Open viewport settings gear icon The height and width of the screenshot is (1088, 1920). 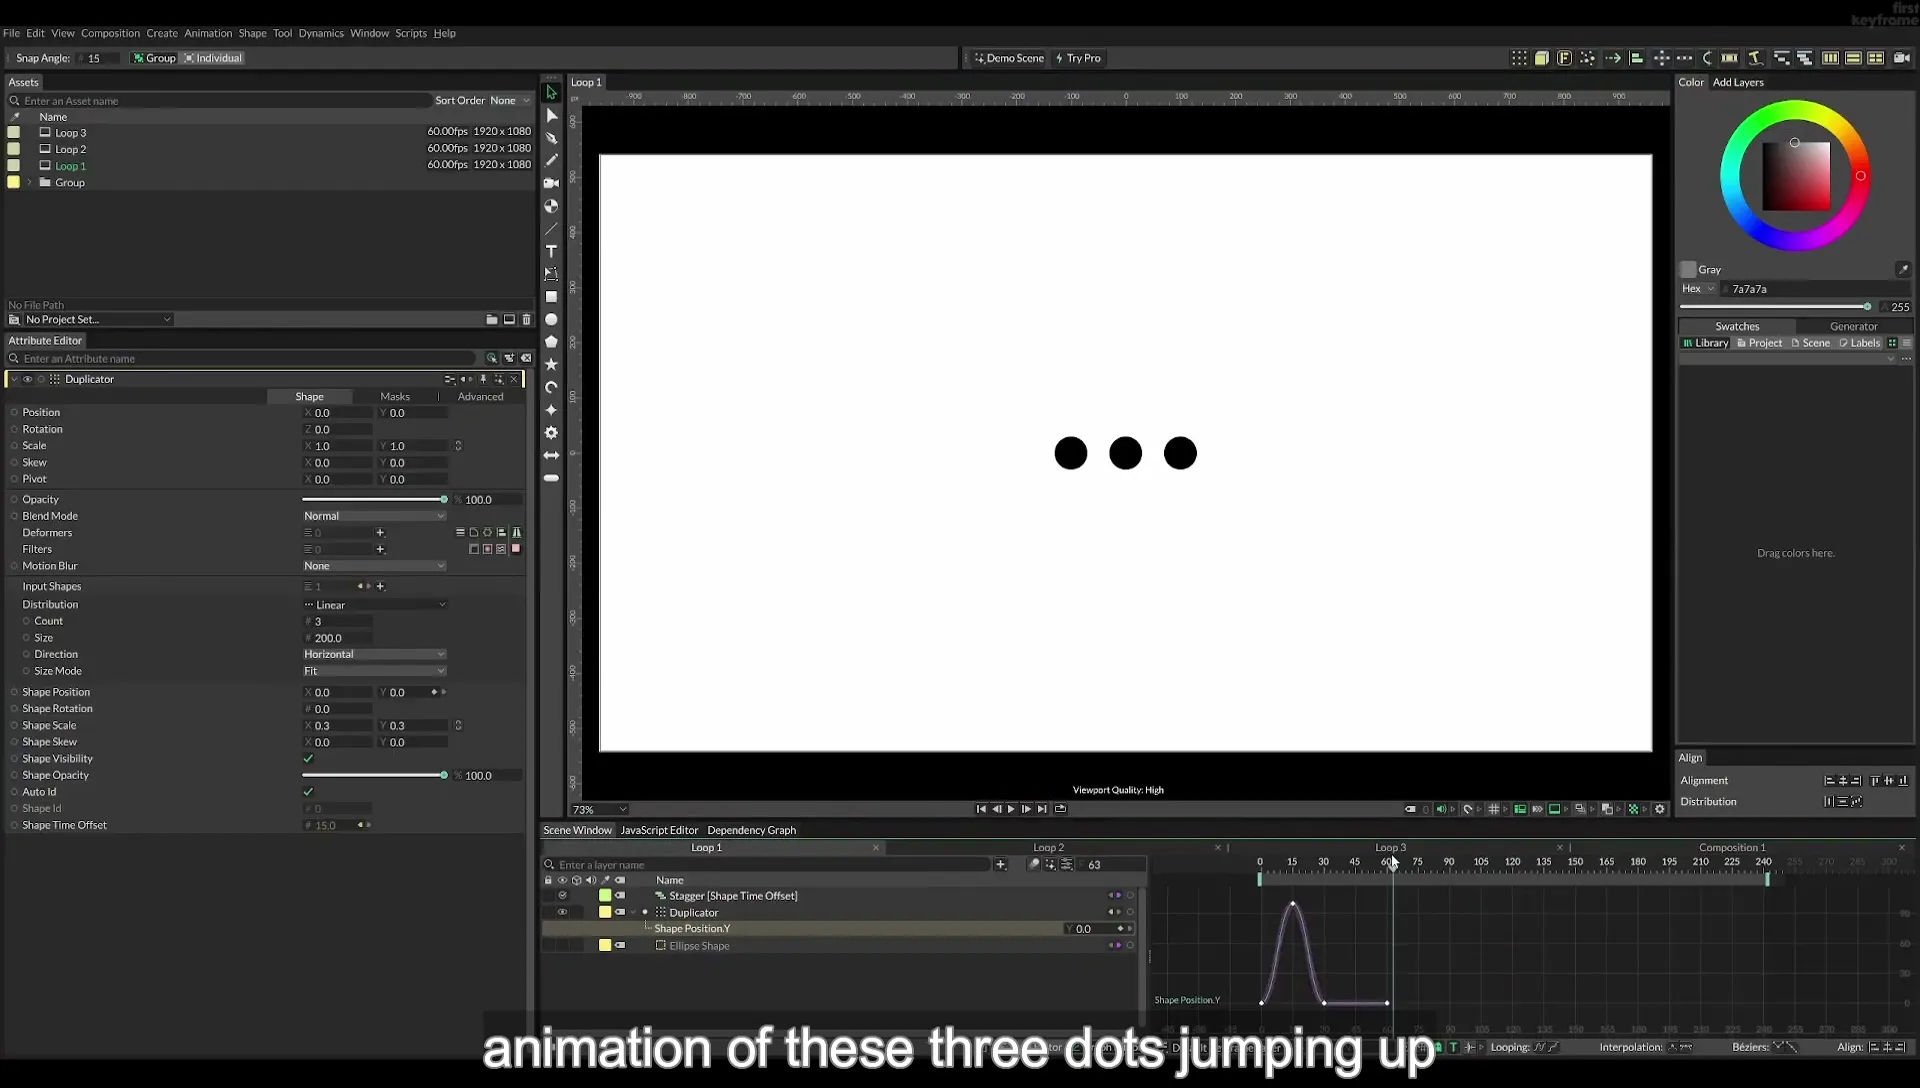1660,809
